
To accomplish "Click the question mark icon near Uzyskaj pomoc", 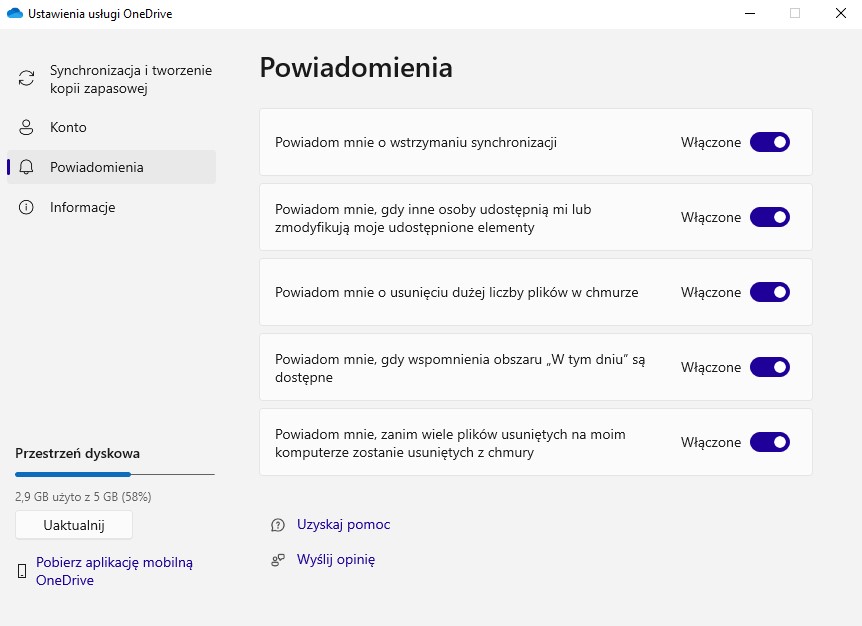I will click(x=276, y=524).
